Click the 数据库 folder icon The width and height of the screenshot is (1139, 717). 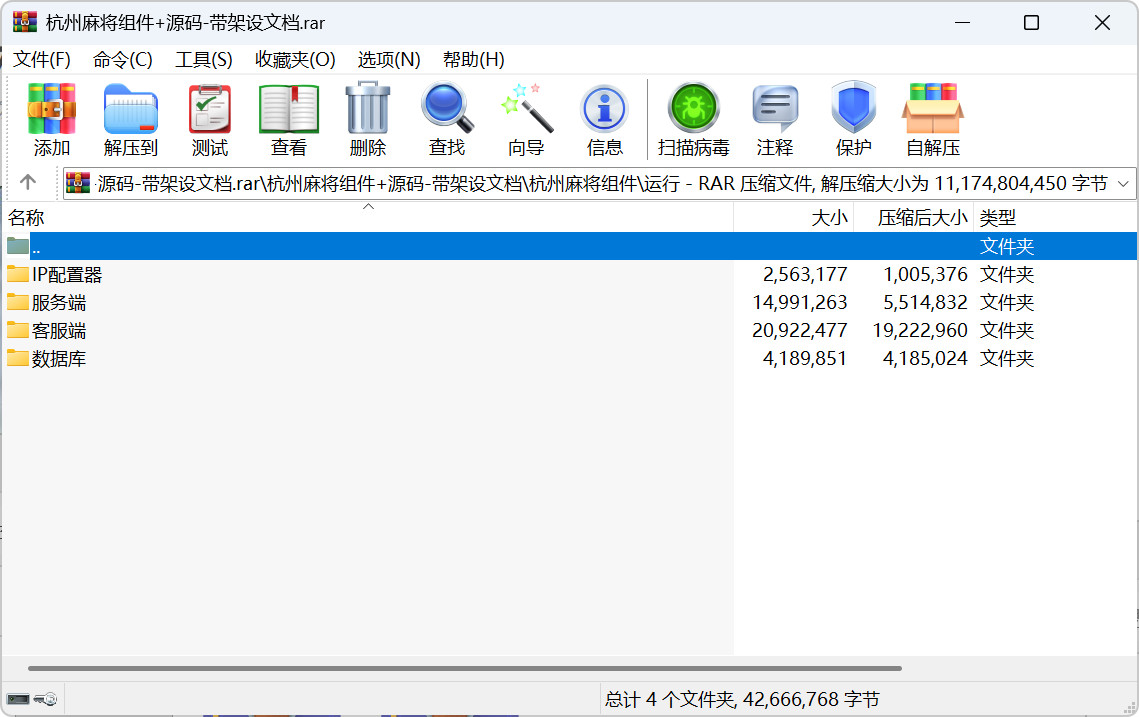click(x=18, y=358)
